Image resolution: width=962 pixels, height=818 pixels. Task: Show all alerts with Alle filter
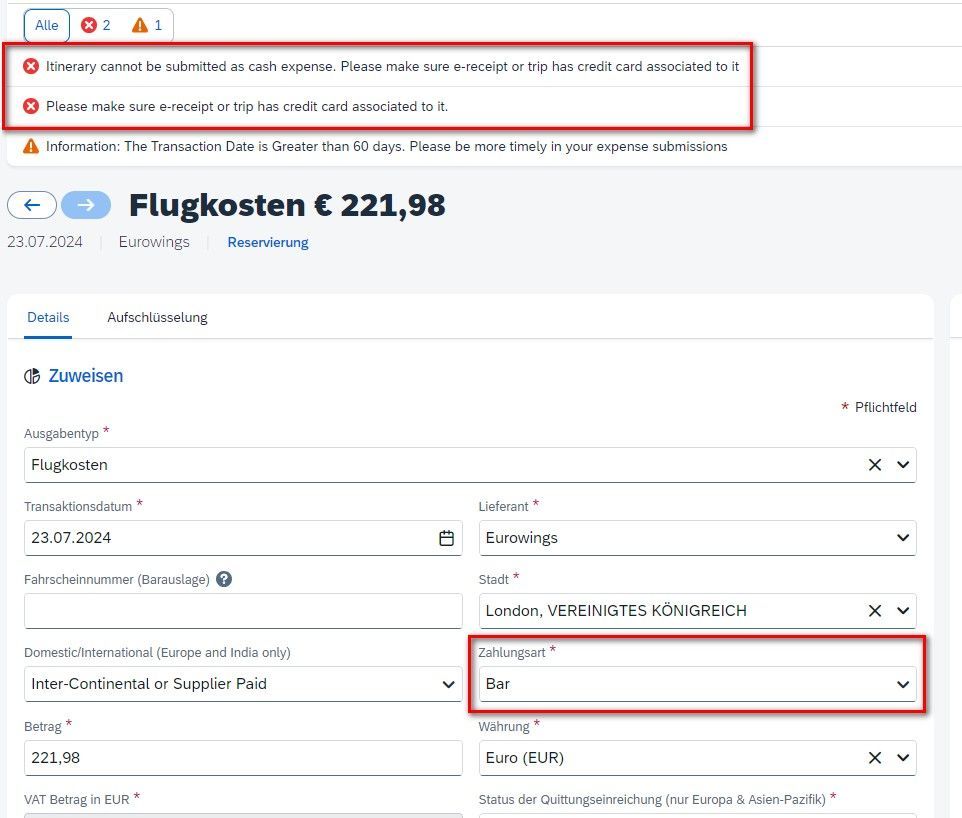(47, 25)
